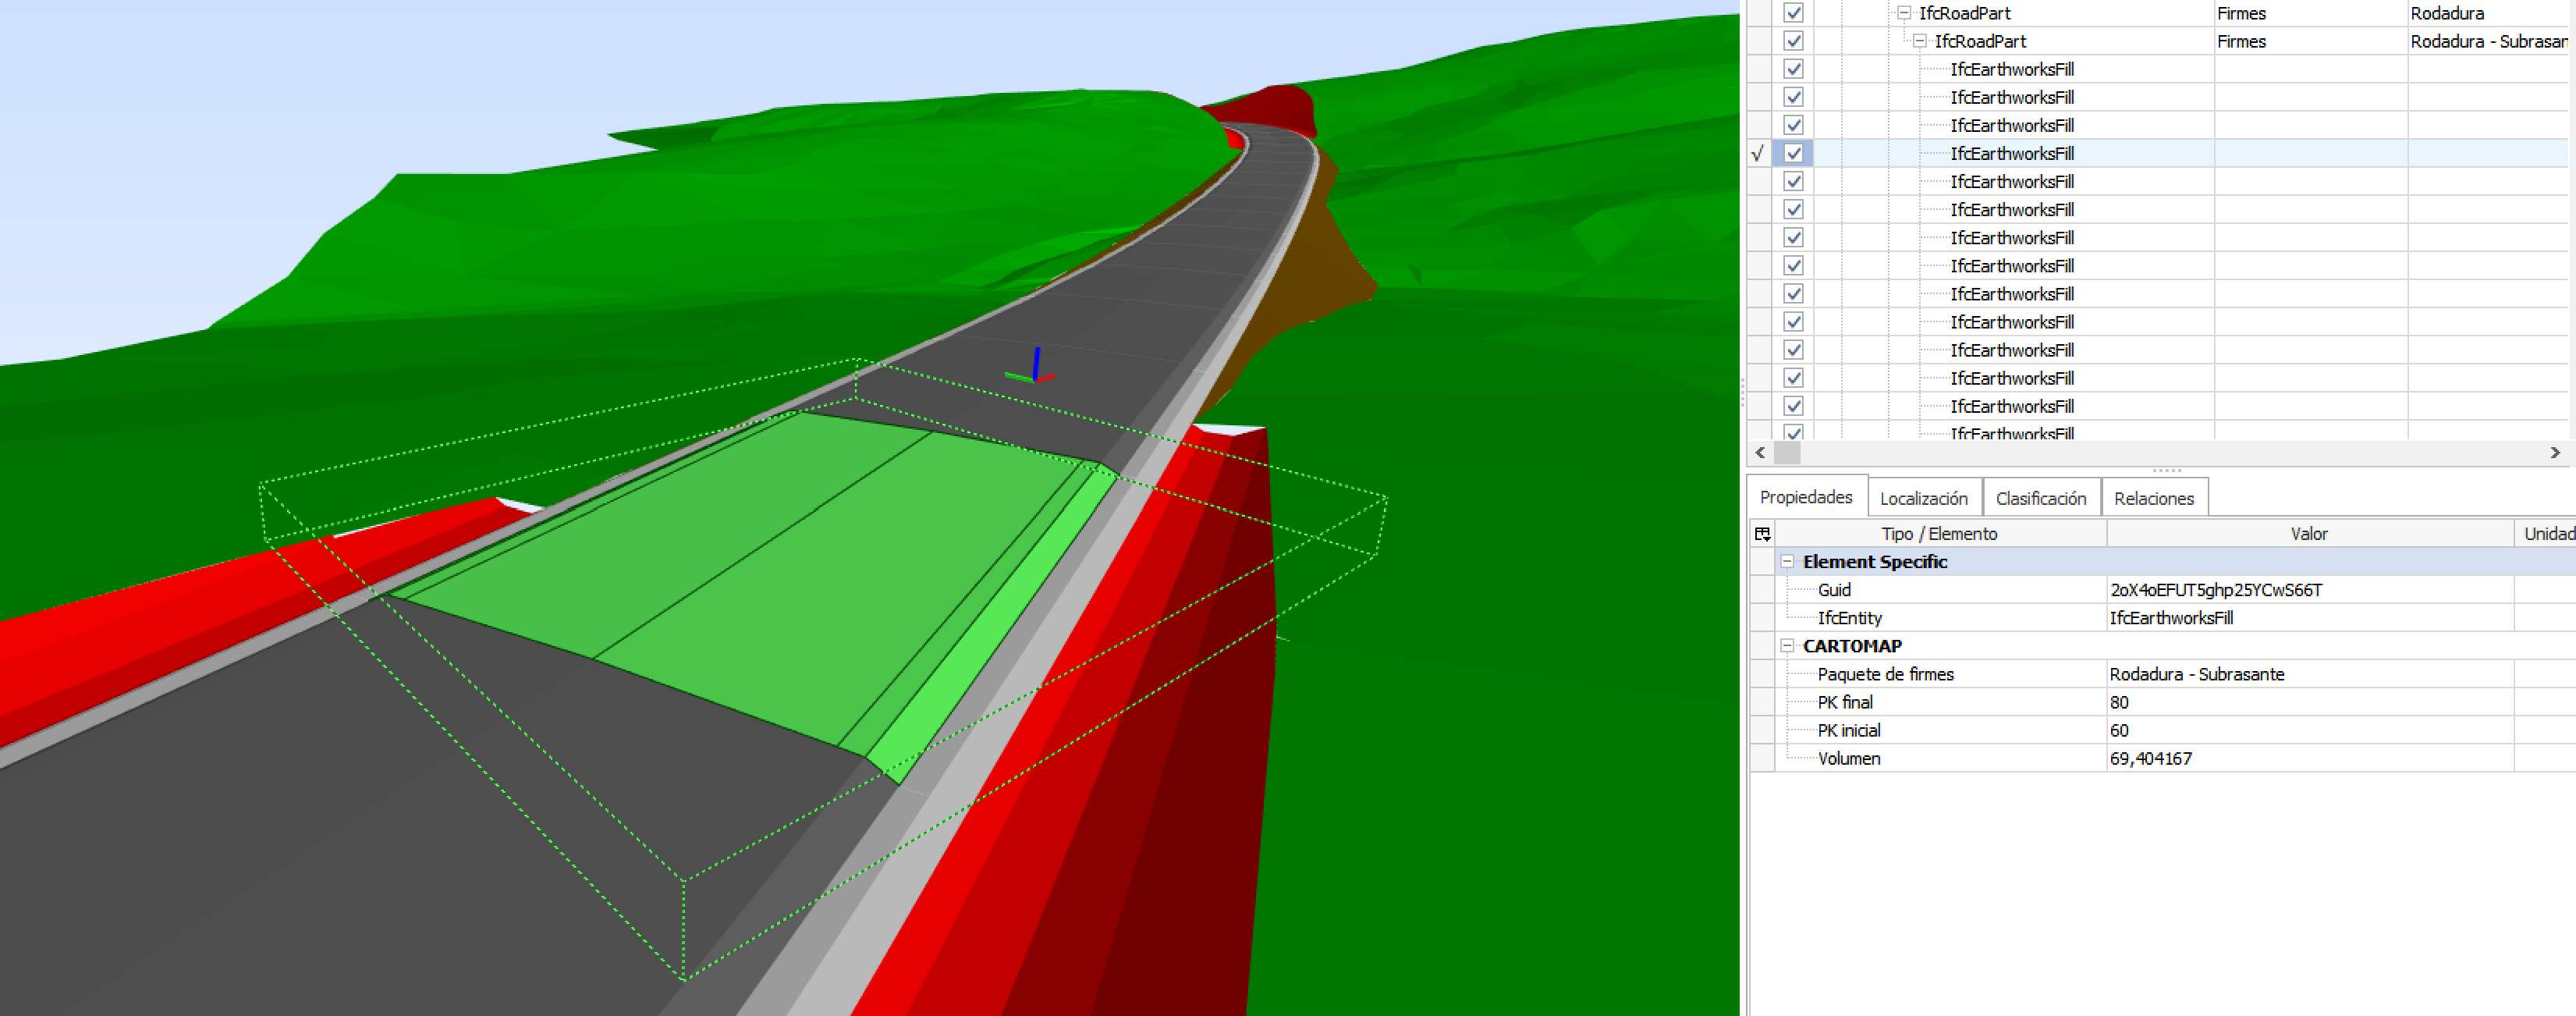Click the right scroll arrow of tree panel
This screenshot has height=1016, width=2576.
pyautogui.click(x=2555, y=453)
